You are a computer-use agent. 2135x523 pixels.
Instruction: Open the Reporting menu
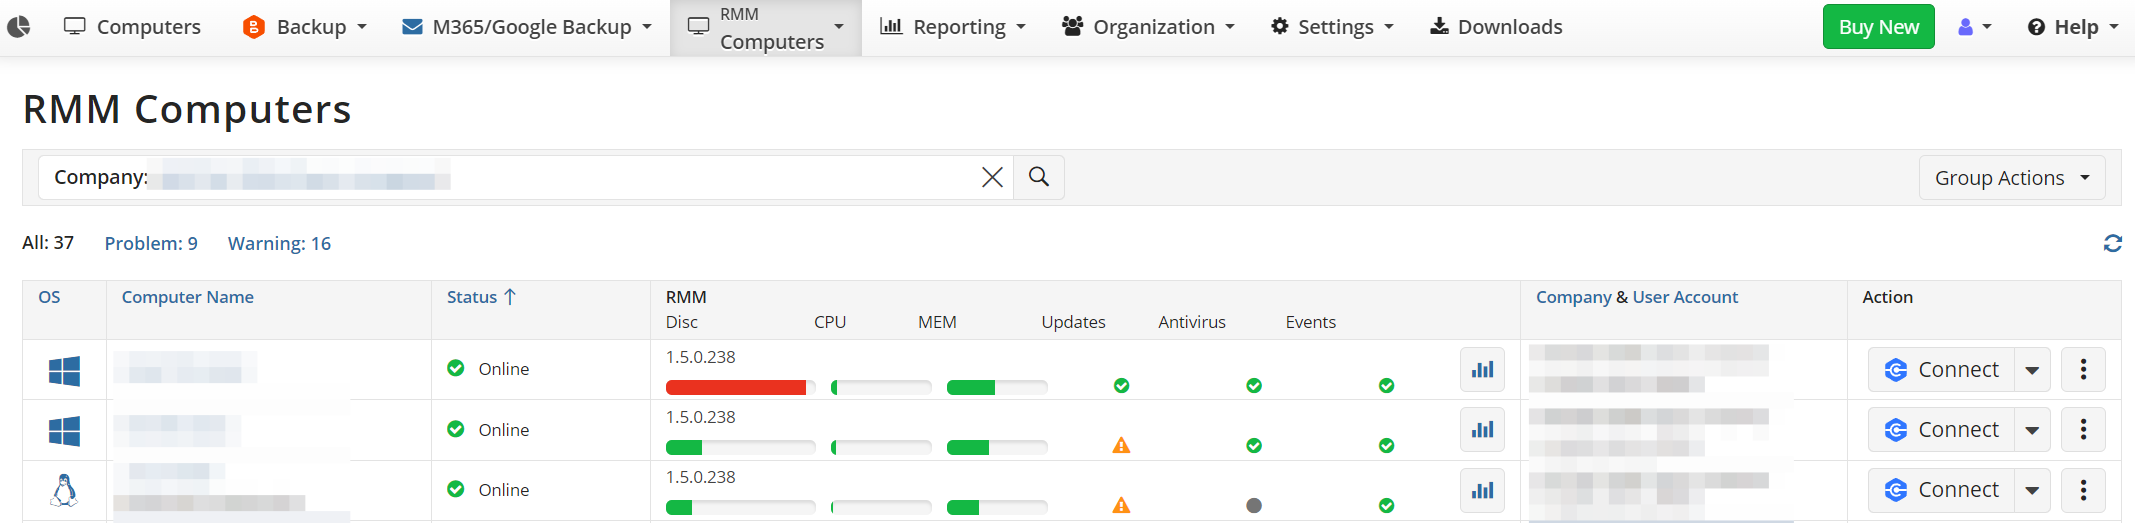pos(953,27)
